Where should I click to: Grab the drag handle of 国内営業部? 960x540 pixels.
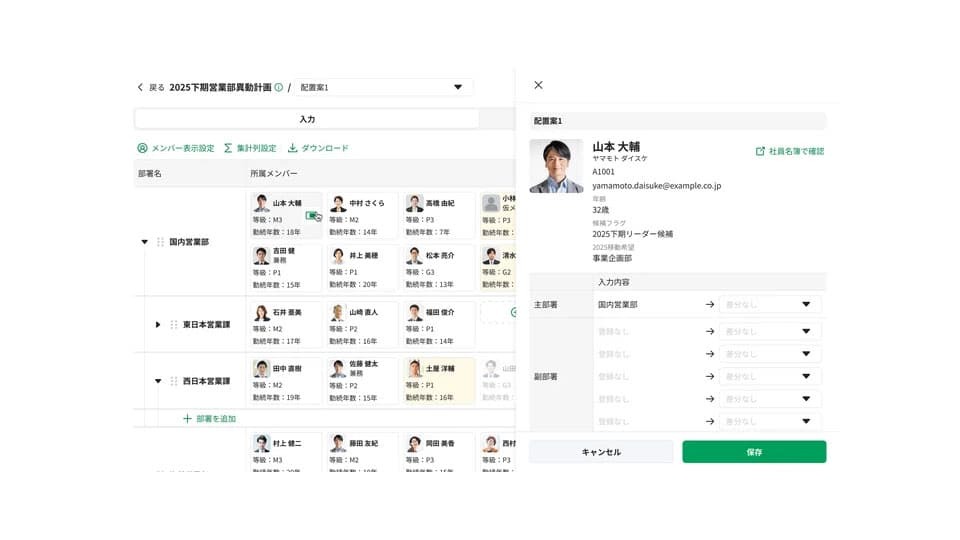tap(160, 242)
